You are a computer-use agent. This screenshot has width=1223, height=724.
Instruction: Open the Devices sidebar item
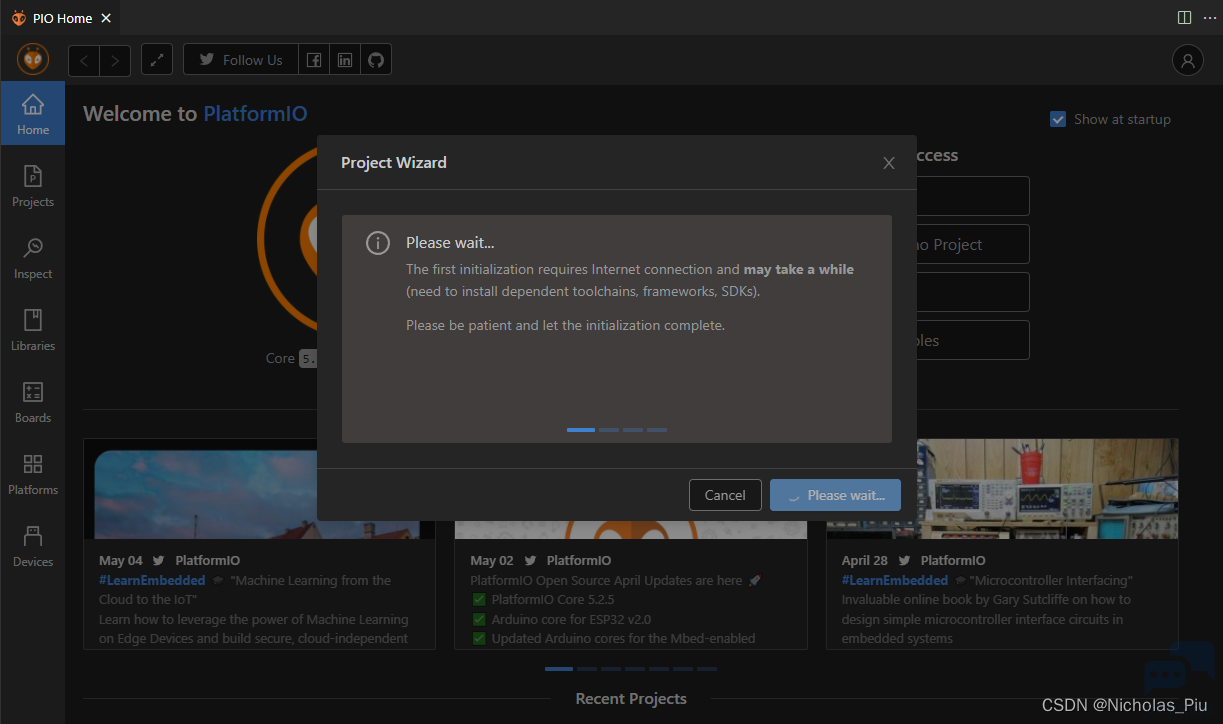coord(33,546)
